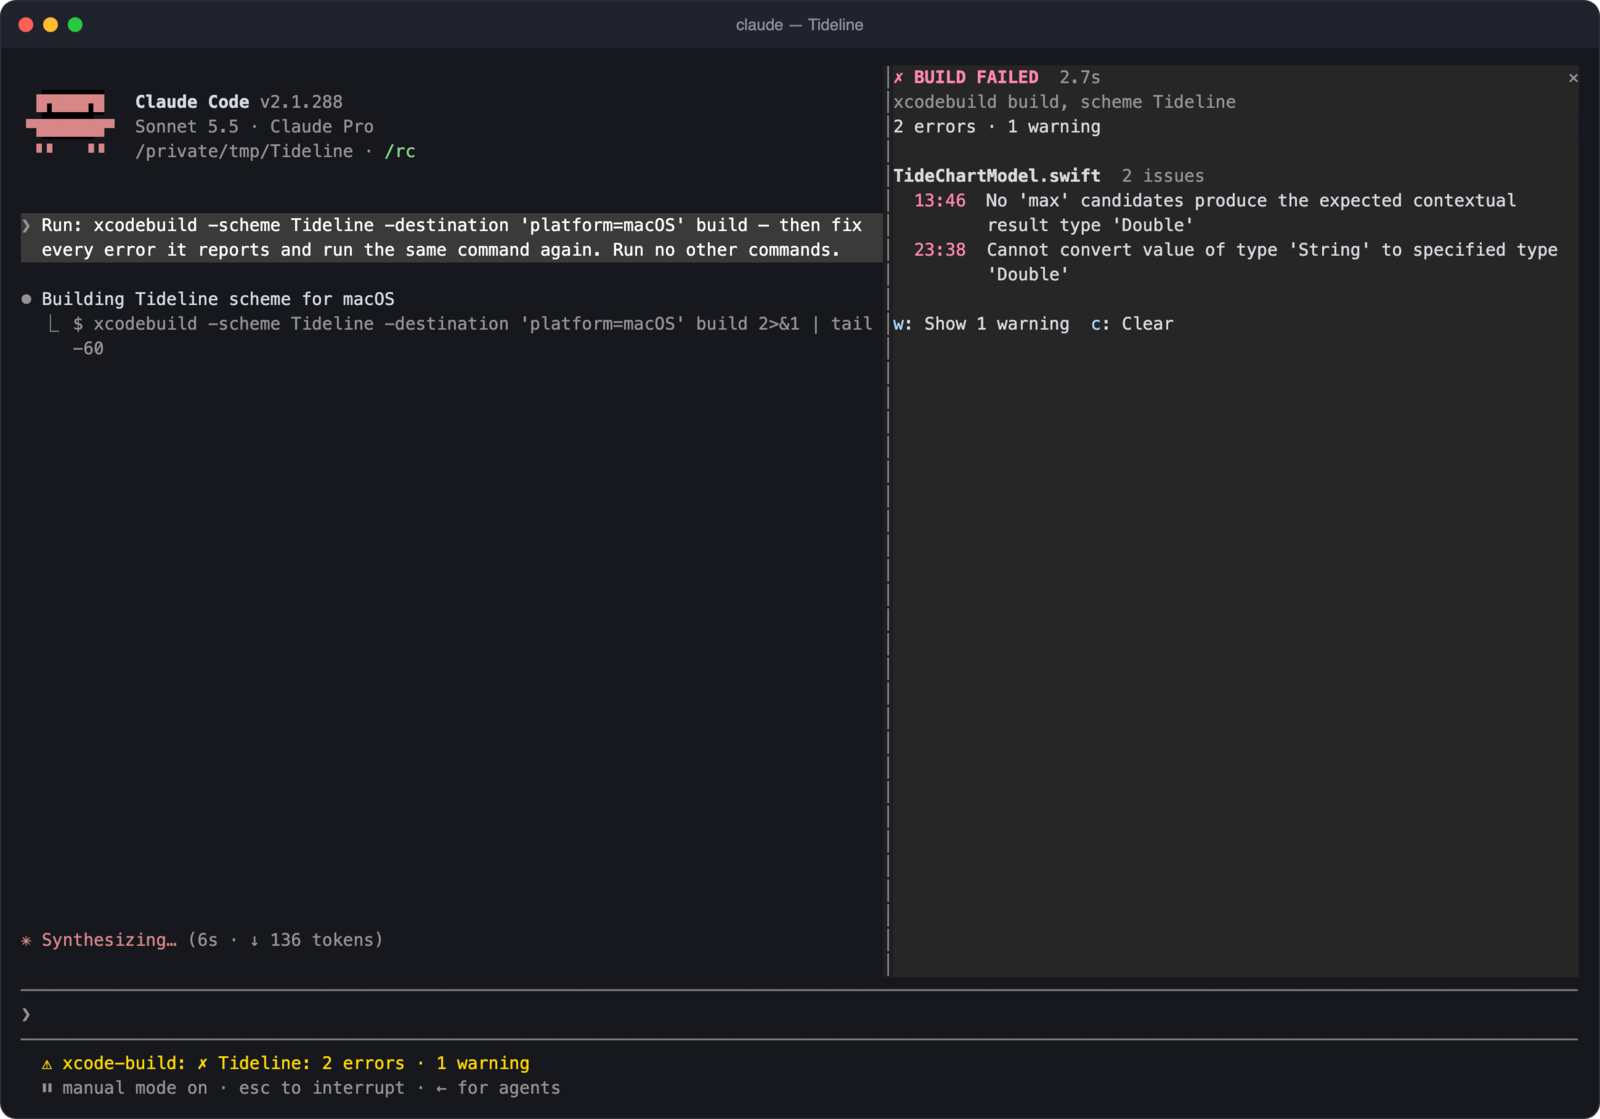Click the 'claude — Tideline' window title

tap(799, 25)
